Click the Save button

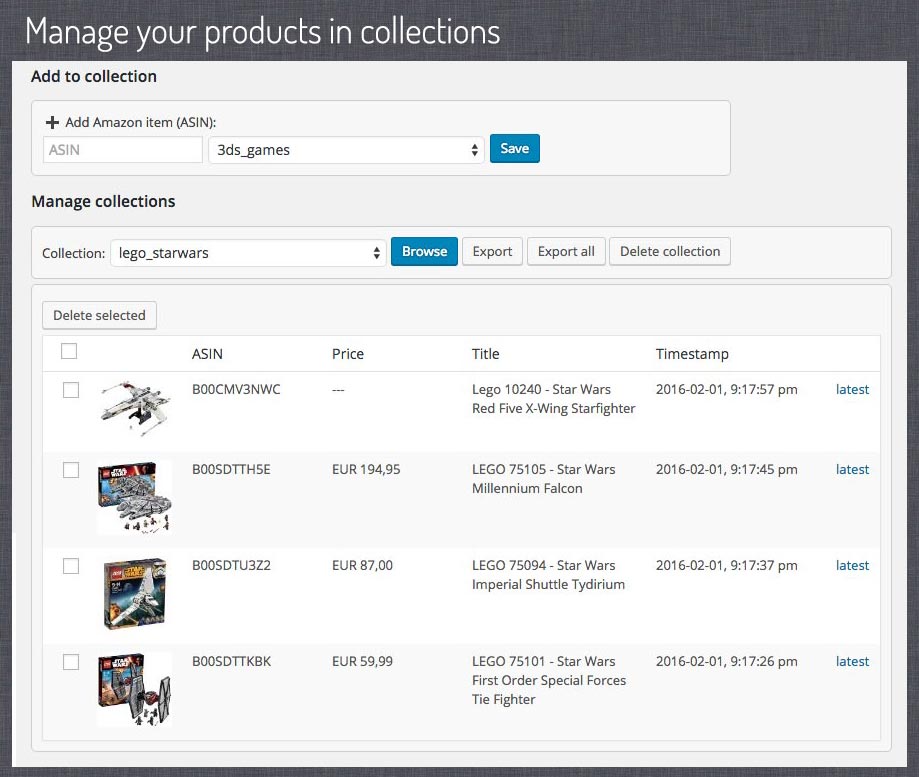(x=515, y=149)
